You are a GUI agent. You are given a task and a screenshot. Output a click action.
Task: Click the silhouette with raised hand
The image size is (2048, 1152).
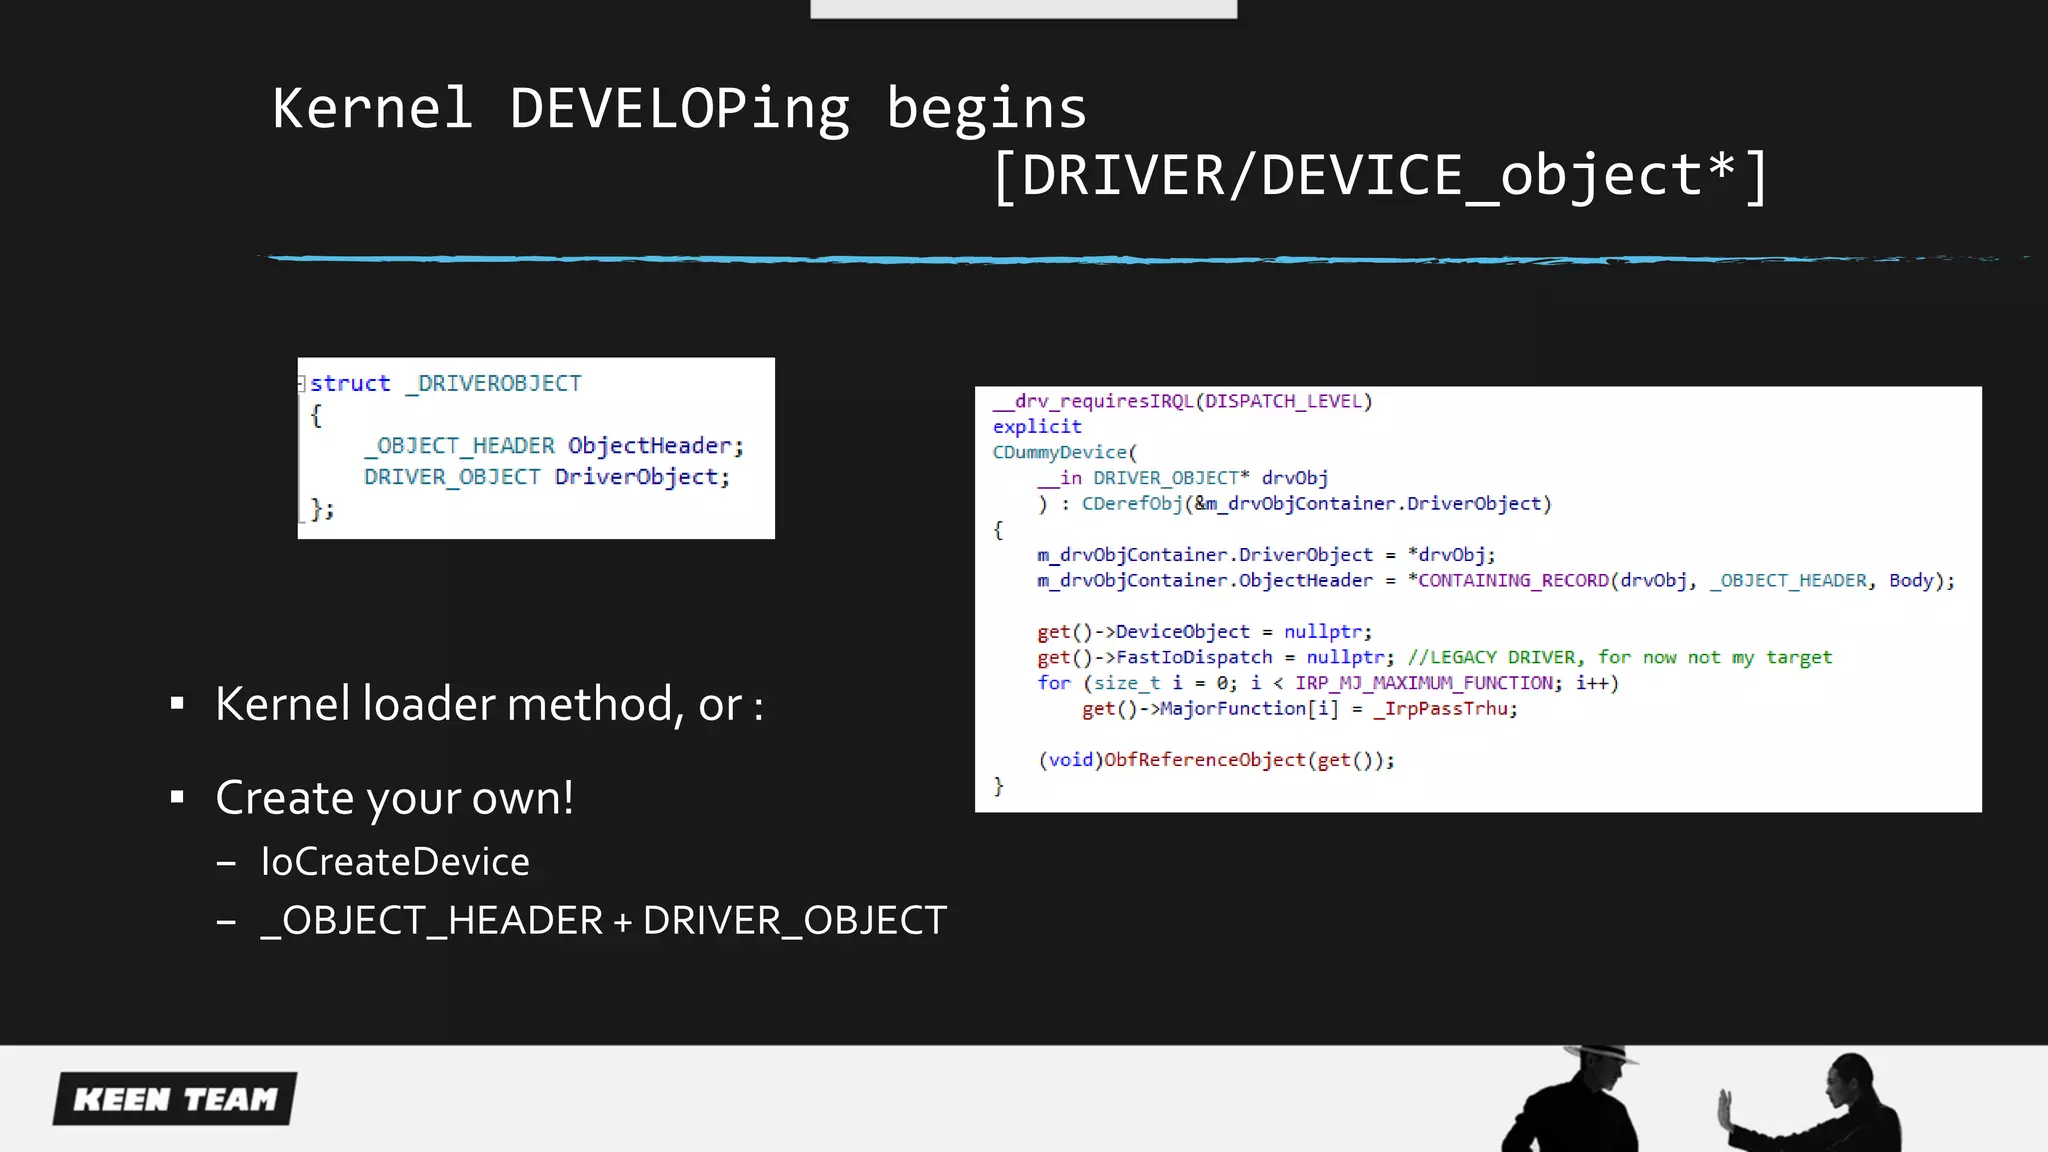(x=1810, y=1103)
